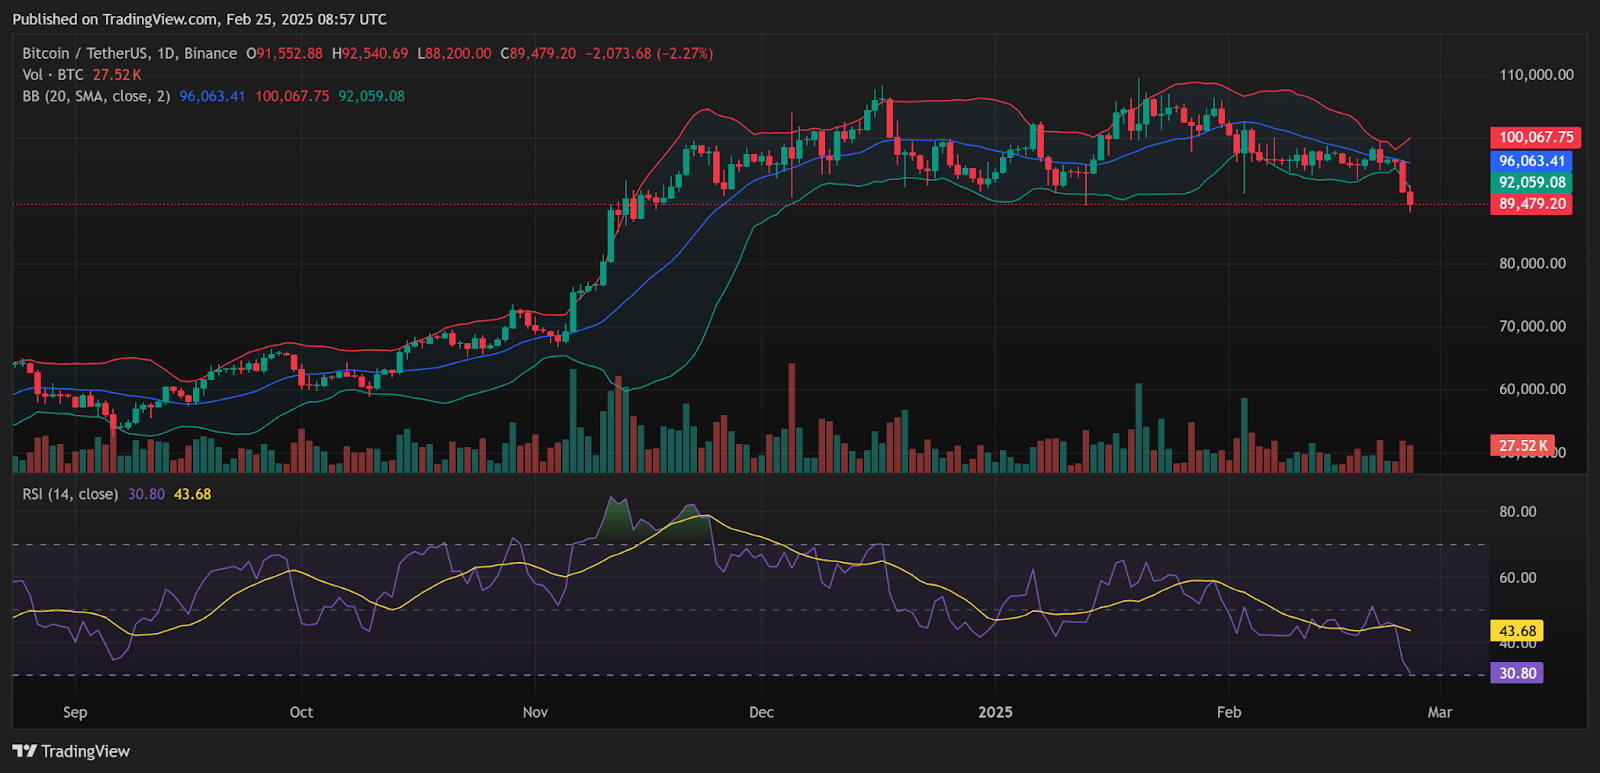
Task: Select the green 92,059.08 lower band price tag
Action: click(x=1531, y=183)
